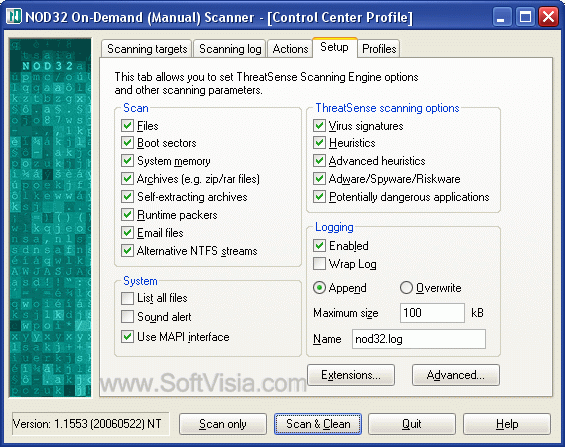Enable the Wrap Log checkbox
This screenshot has height=447, width=565.
point(319,264)
